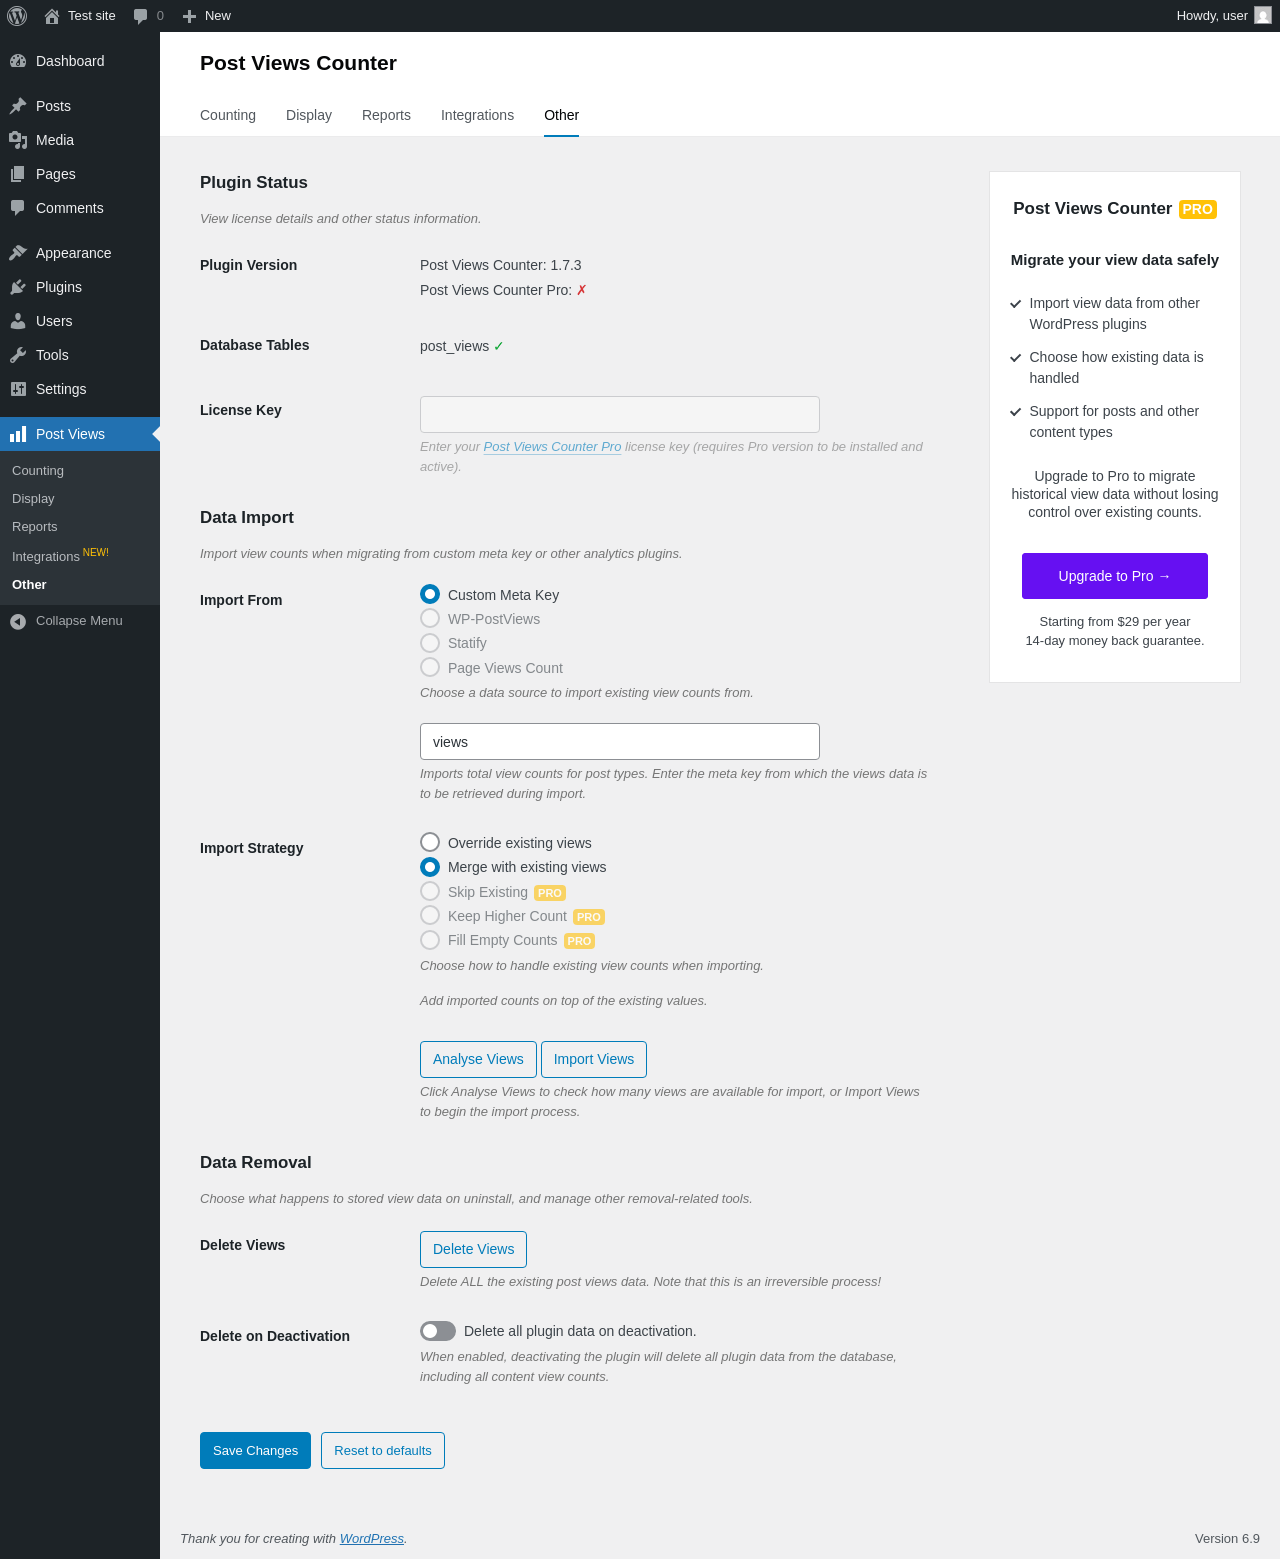
Task: Click the WordPress logo icon
Action: tap(17, 16)
